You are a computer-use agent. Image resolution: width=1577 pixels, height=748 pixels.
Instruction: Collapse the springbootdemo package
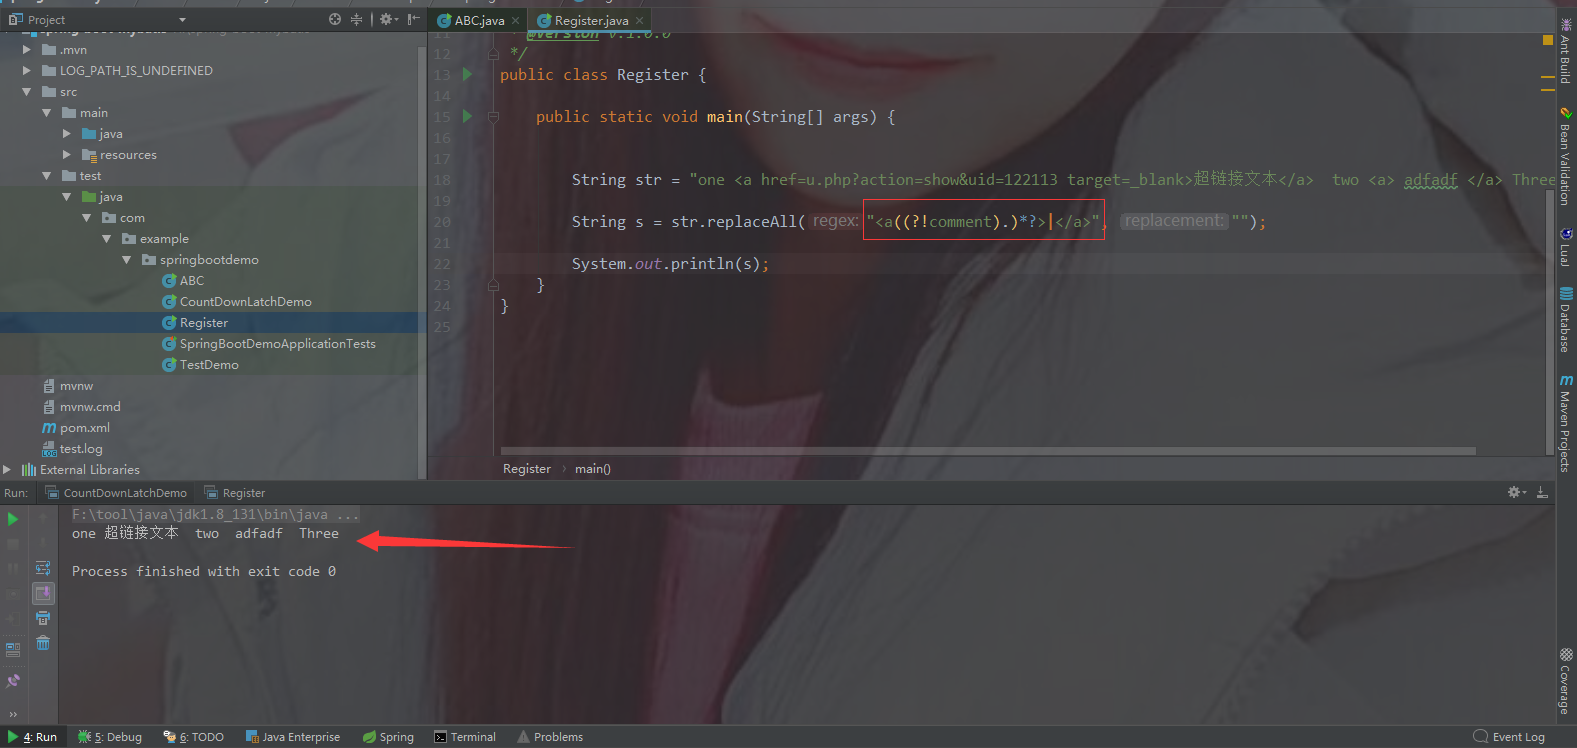127,259
